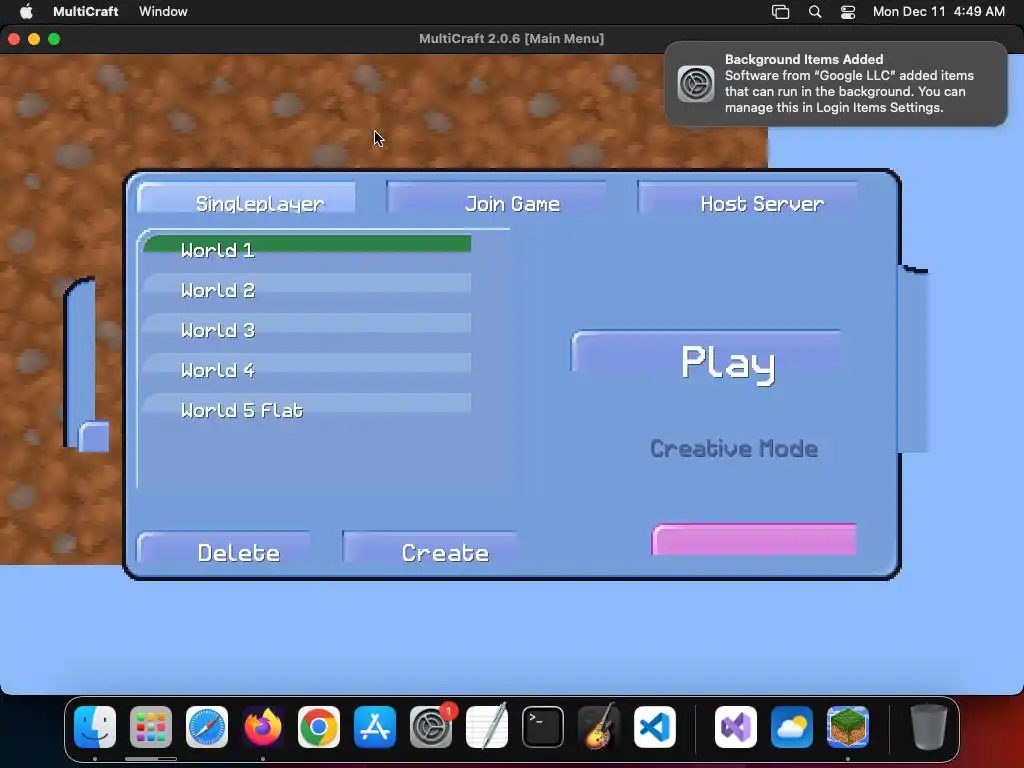Open Visual Studio from the Dock
1024x768 pixels.
click(x=736, y=727)
